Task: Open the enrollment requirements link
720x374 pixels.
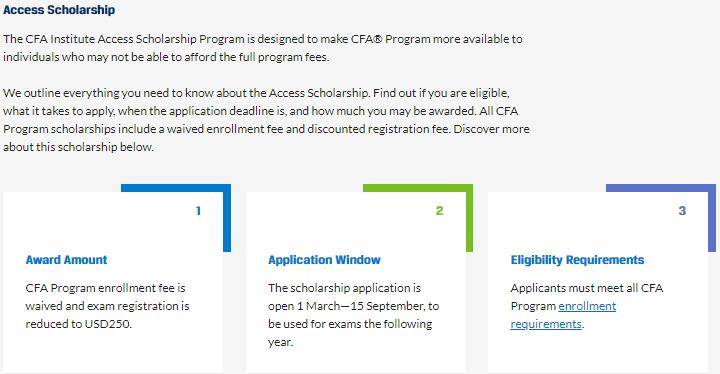Action: (563, 315)
